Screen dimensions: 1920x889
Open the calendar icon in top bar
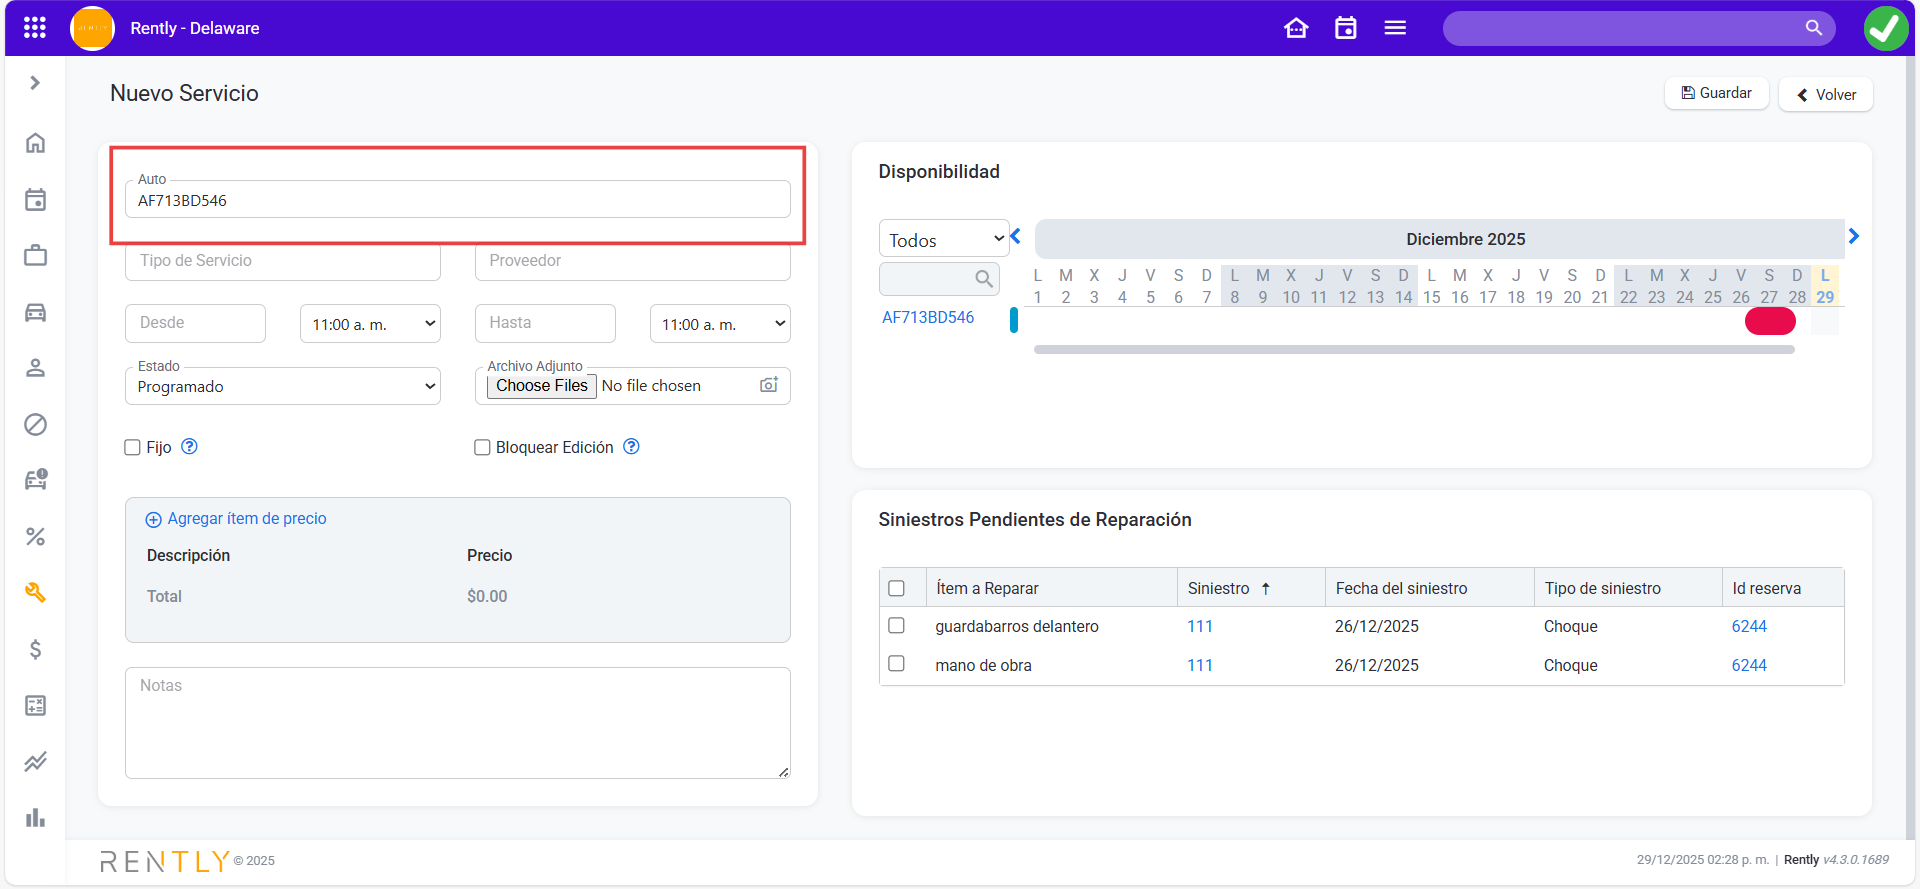point(1346,28)
